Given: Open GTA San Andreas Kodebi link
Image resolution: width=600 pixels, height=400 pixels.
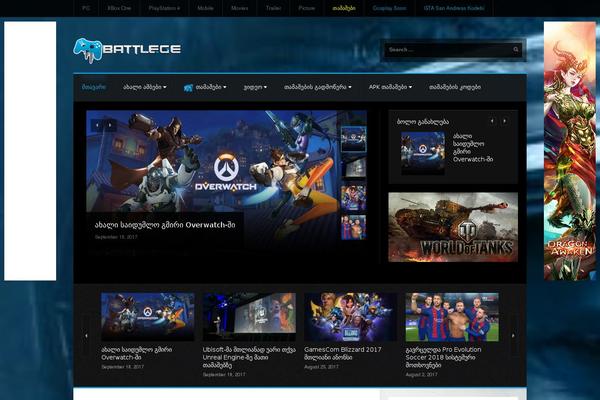Looking at the screenshot, I should 454,8.
